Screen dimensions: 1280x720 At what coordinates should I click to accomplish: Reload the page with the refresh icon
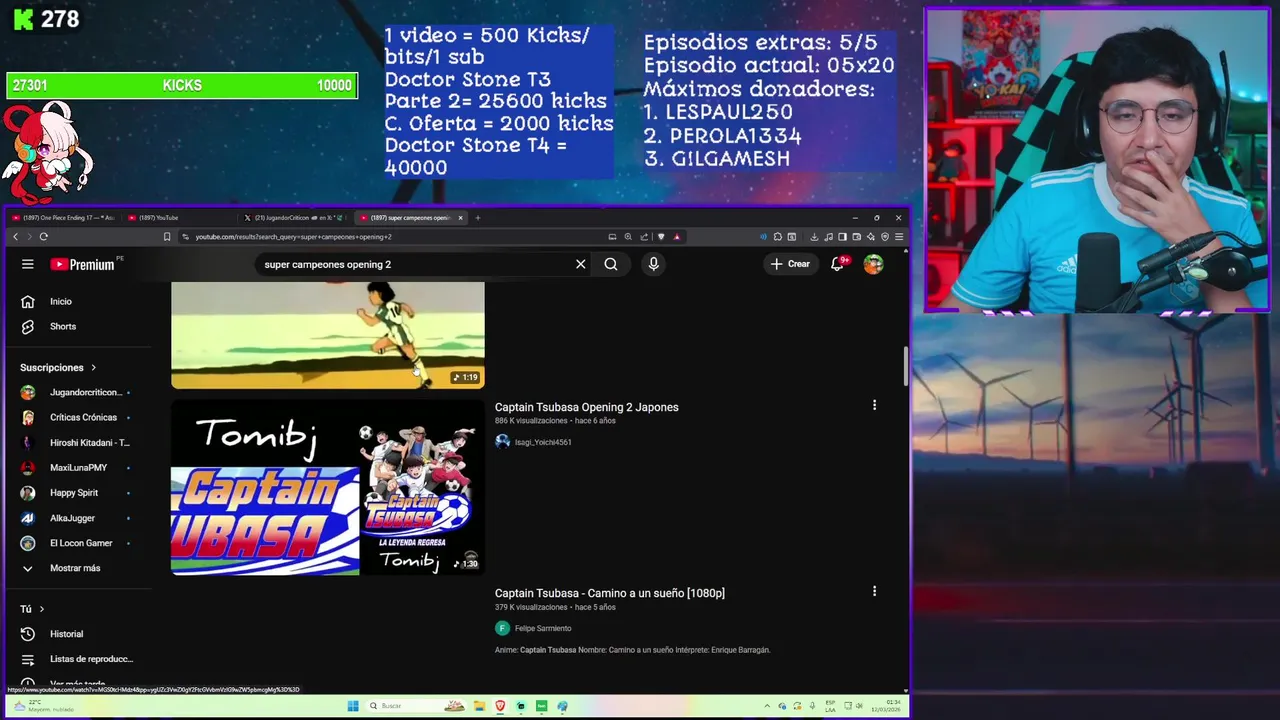[44, 237]
